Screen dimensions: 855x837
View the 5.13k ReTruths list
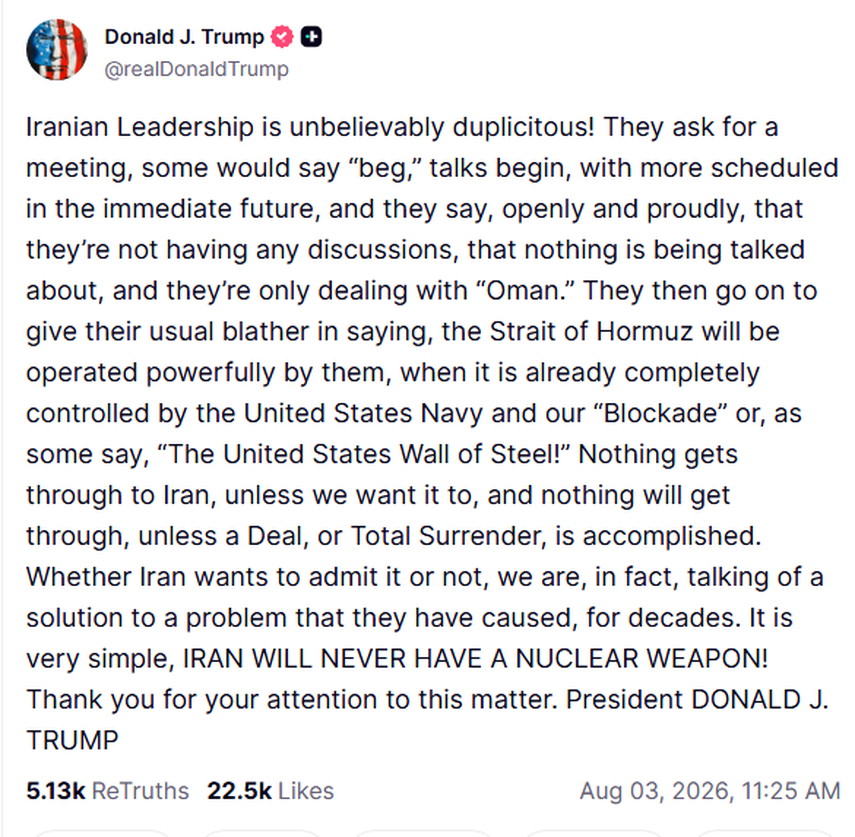(x=107, y=791)
